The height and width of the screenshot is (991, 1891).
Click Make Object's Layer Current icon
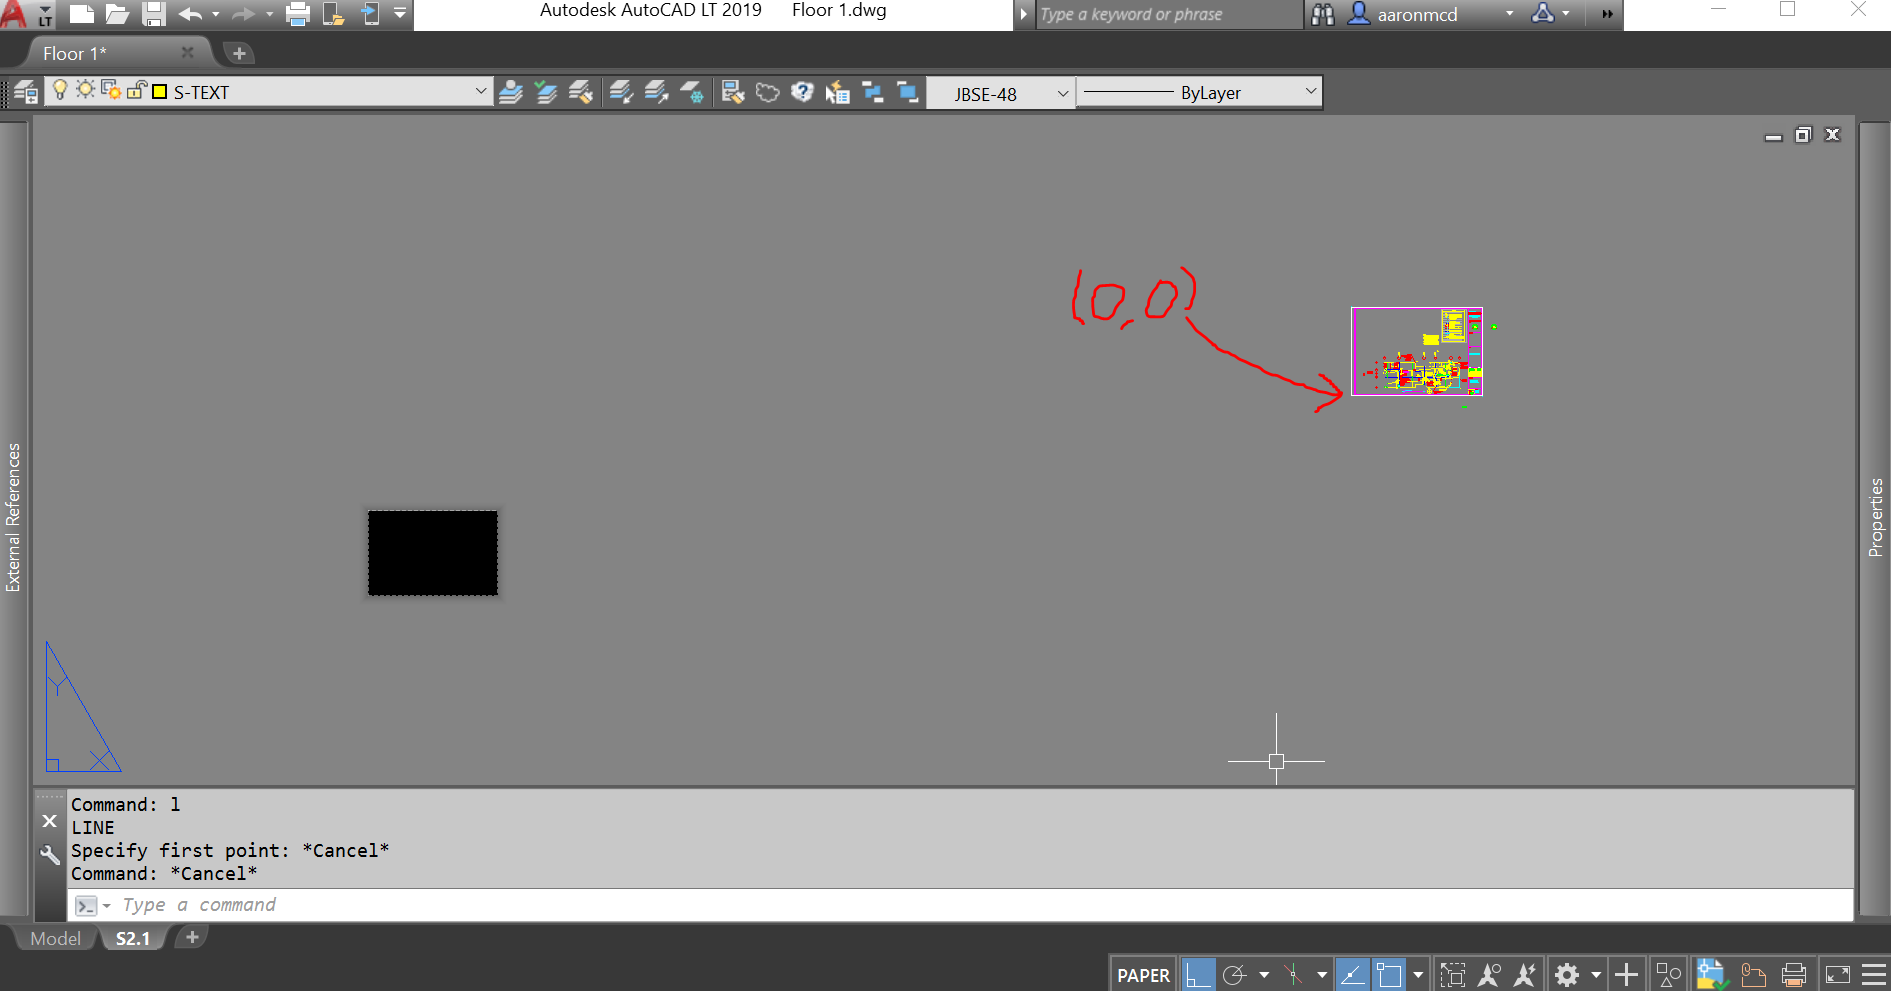tap(511, 93)
